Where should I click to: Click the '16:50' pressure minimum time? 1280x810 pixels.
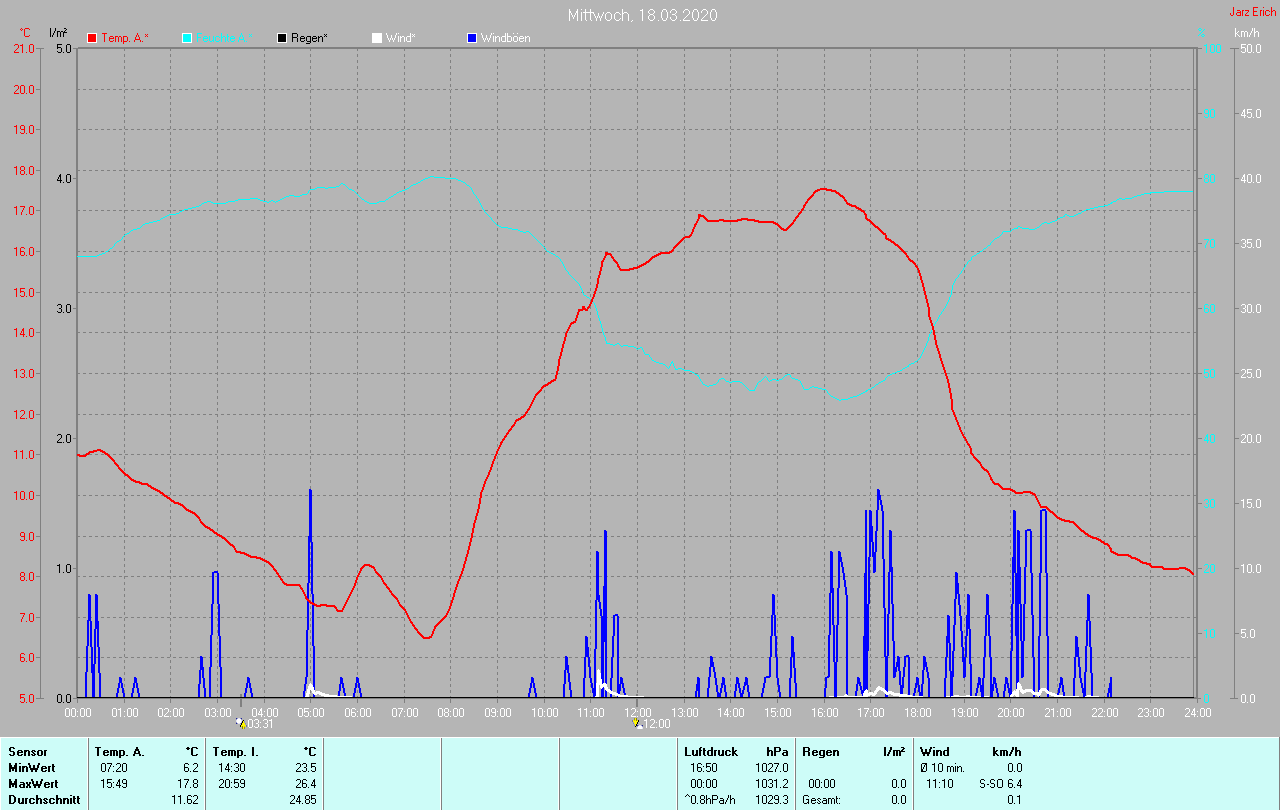click(x=704, y=768)
